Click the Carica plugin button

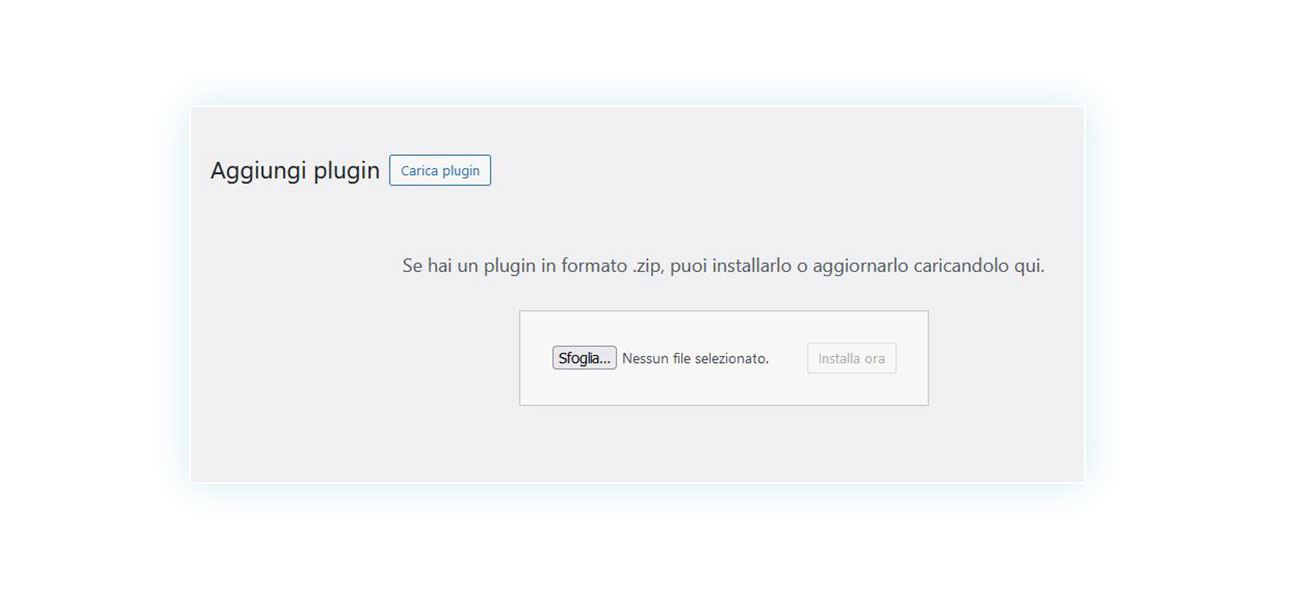(x=440, y=170)
